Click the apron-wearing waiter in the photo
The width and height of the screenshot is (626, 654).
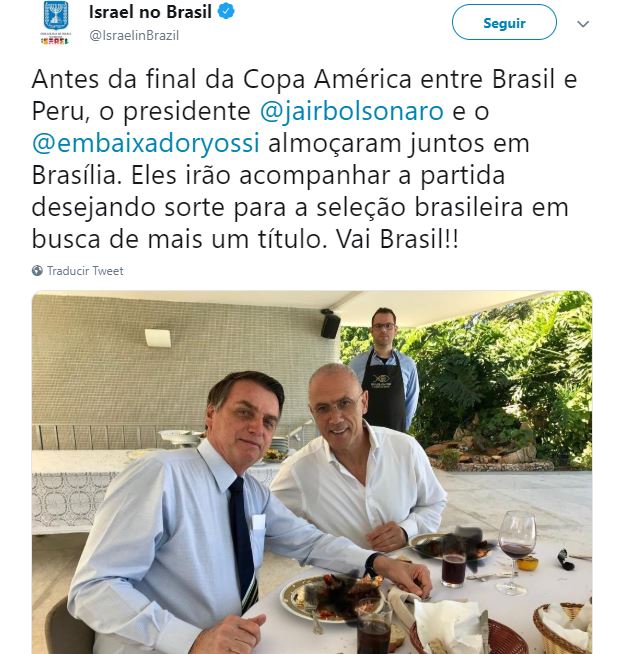[385, 369]
